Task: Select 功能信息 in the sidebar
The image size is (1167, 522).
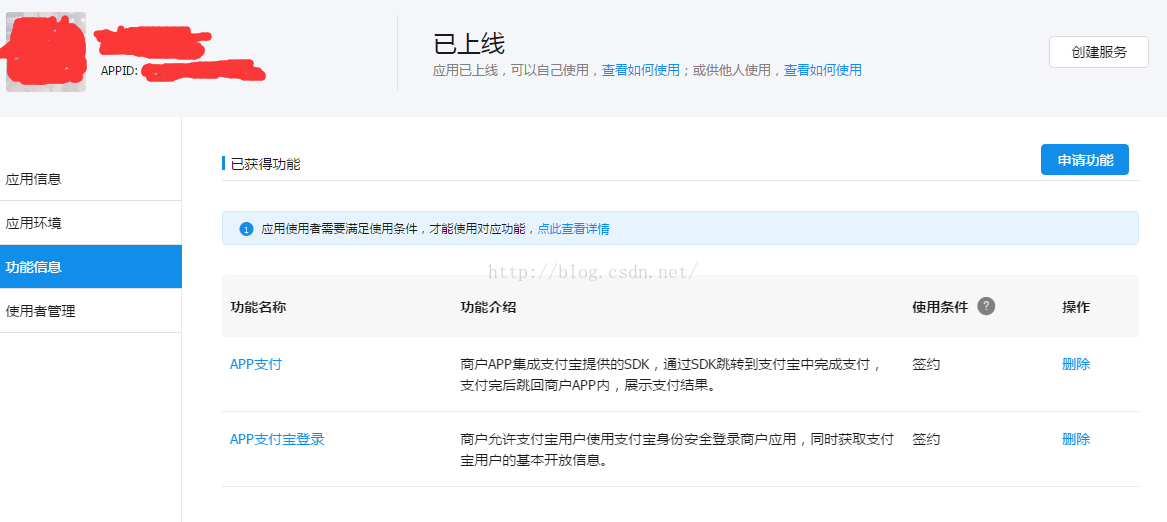Action: click(x=91, y=267)
